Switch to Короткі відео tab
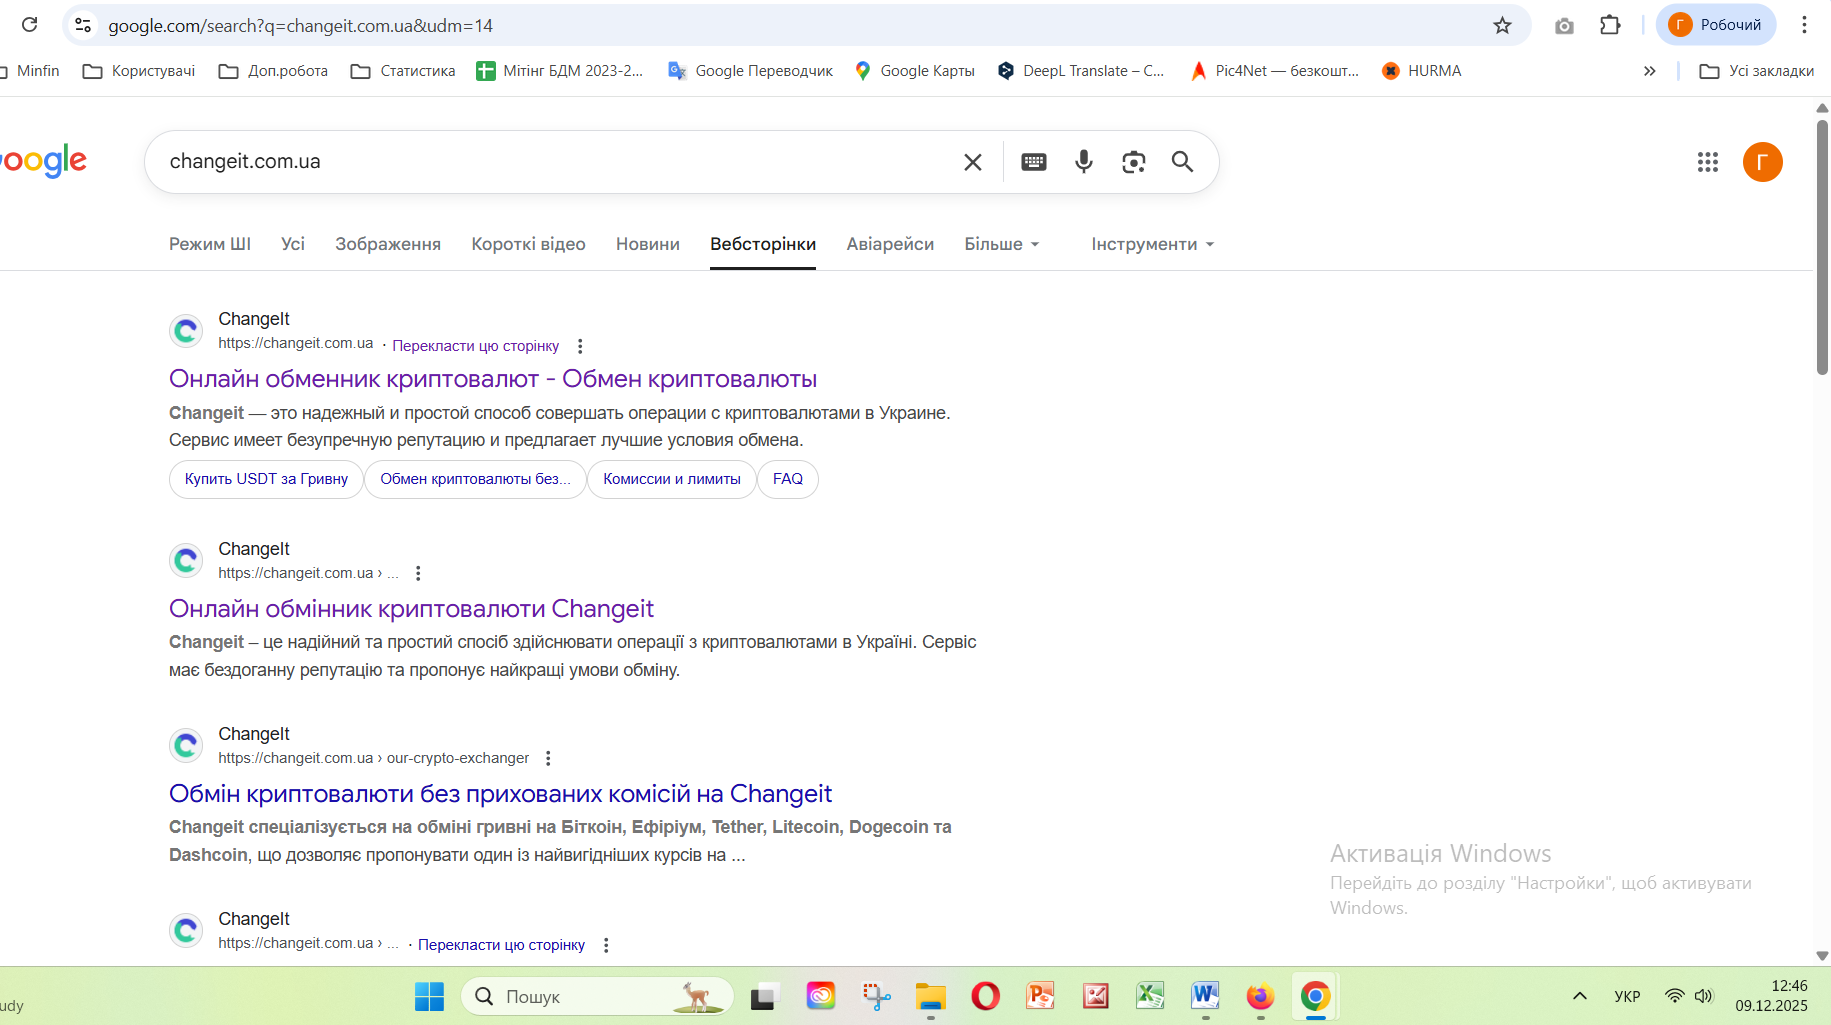Screen dimensions: 1831x1025 (528, 244)
